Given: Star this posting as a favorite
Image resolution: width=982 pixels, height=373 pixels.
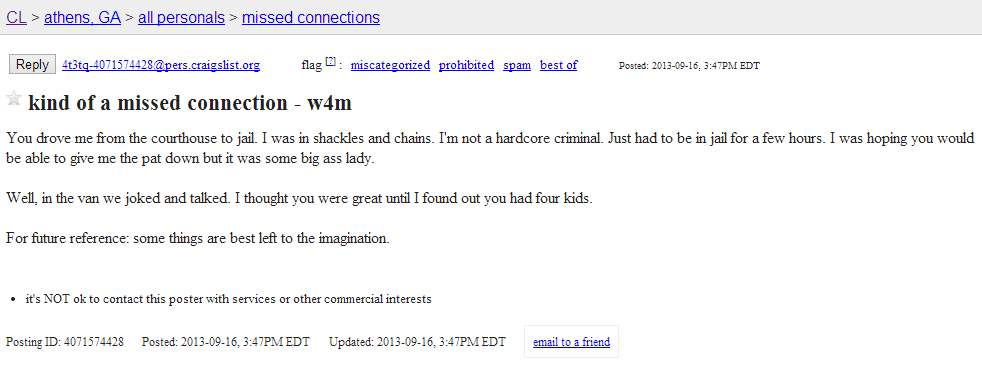Looking at the screenshot, I should [14, 98].
